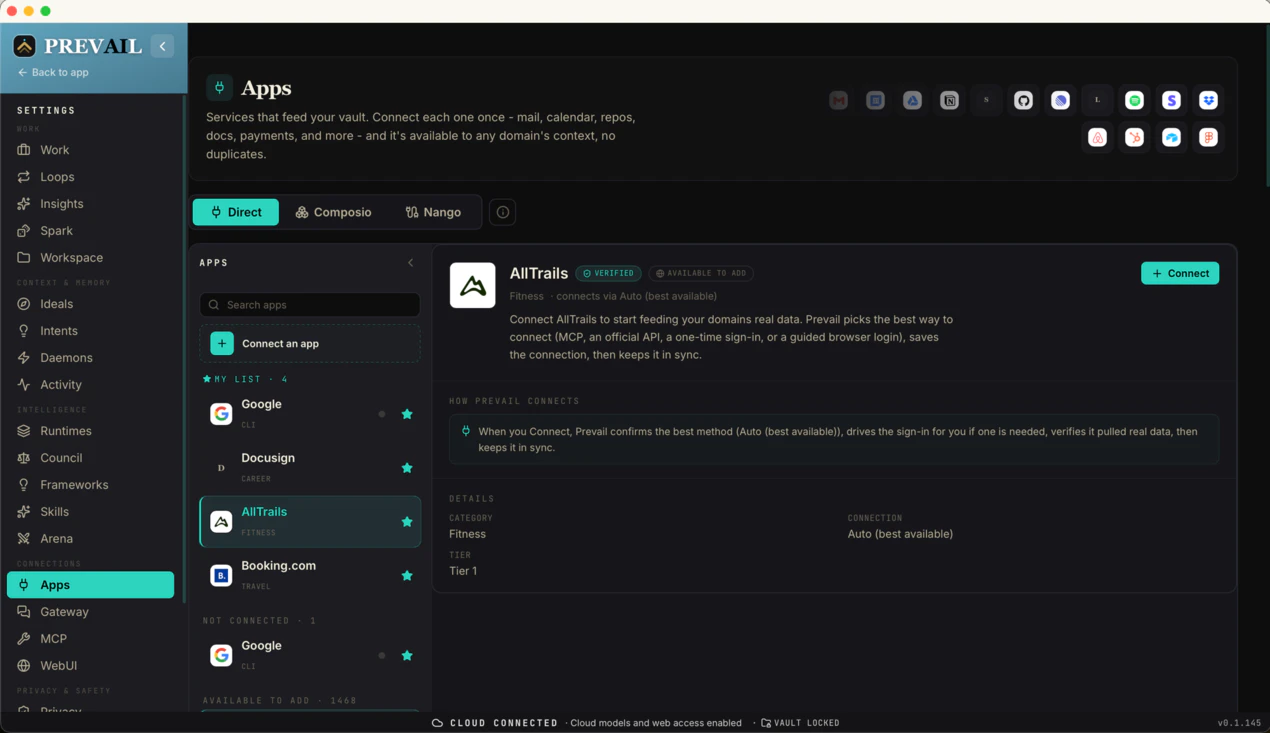This screenshot has height=733, width=1270.
Task: Unstar Booking.com in My List
Action: [x=407, y=575]
